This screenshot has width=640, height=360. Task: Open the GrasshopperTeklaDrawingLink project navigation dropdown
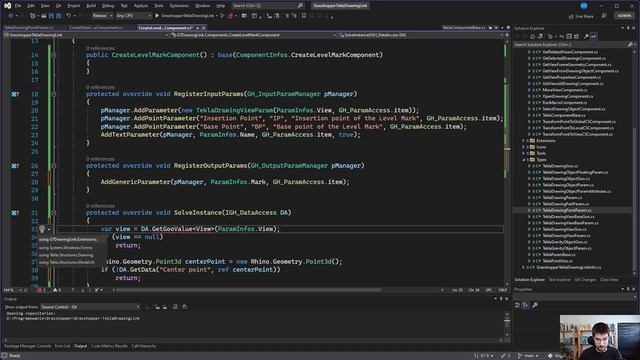[x=86, y=35]
